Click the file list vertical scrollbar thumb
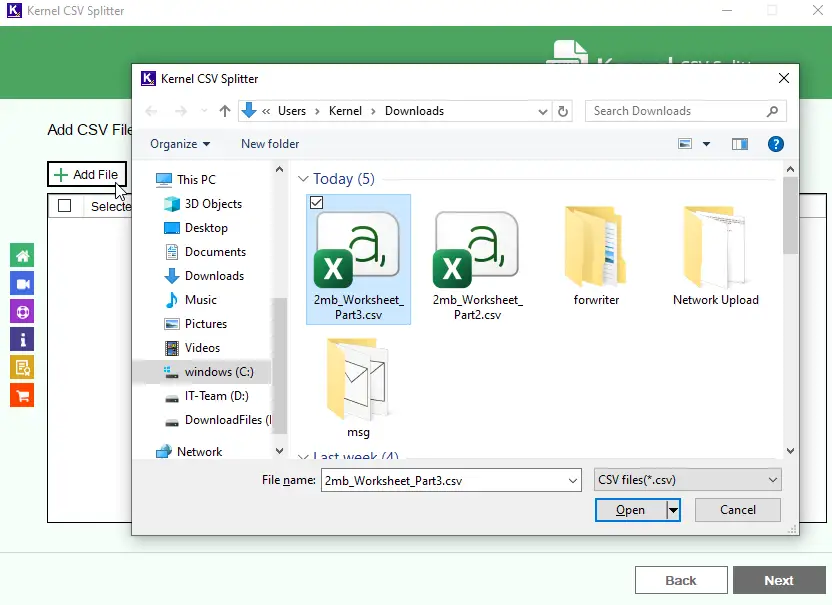 pyautogui.click(x=790, y=215)
